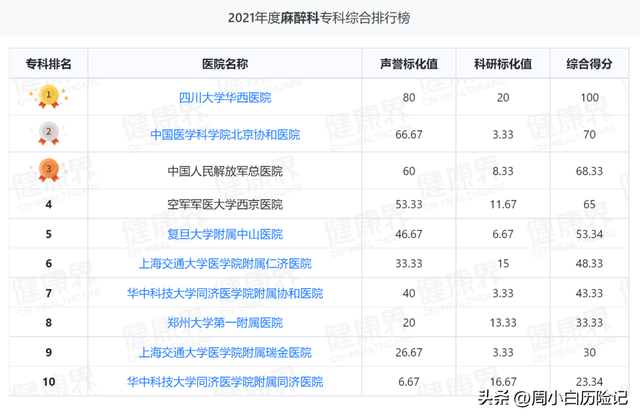Click composite score 48.33 value
Image resolution: width=640 pixels, height=418 pixels.
(589, 263)
